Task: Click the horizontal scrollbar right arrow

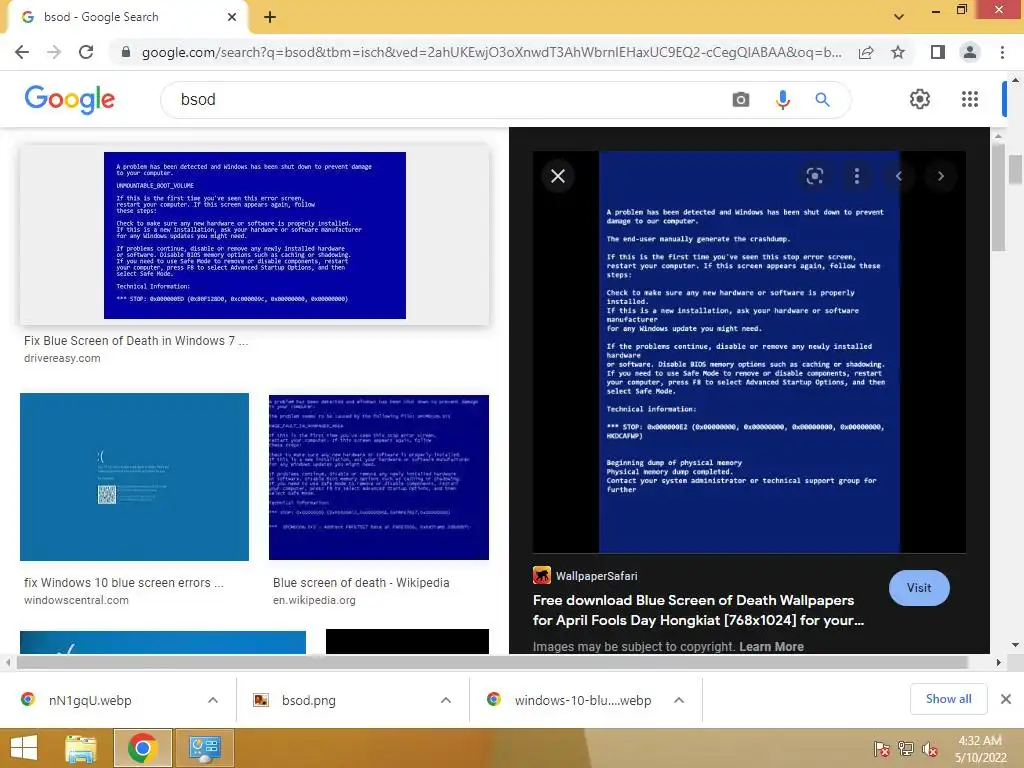Action: [x=998, y=662]
